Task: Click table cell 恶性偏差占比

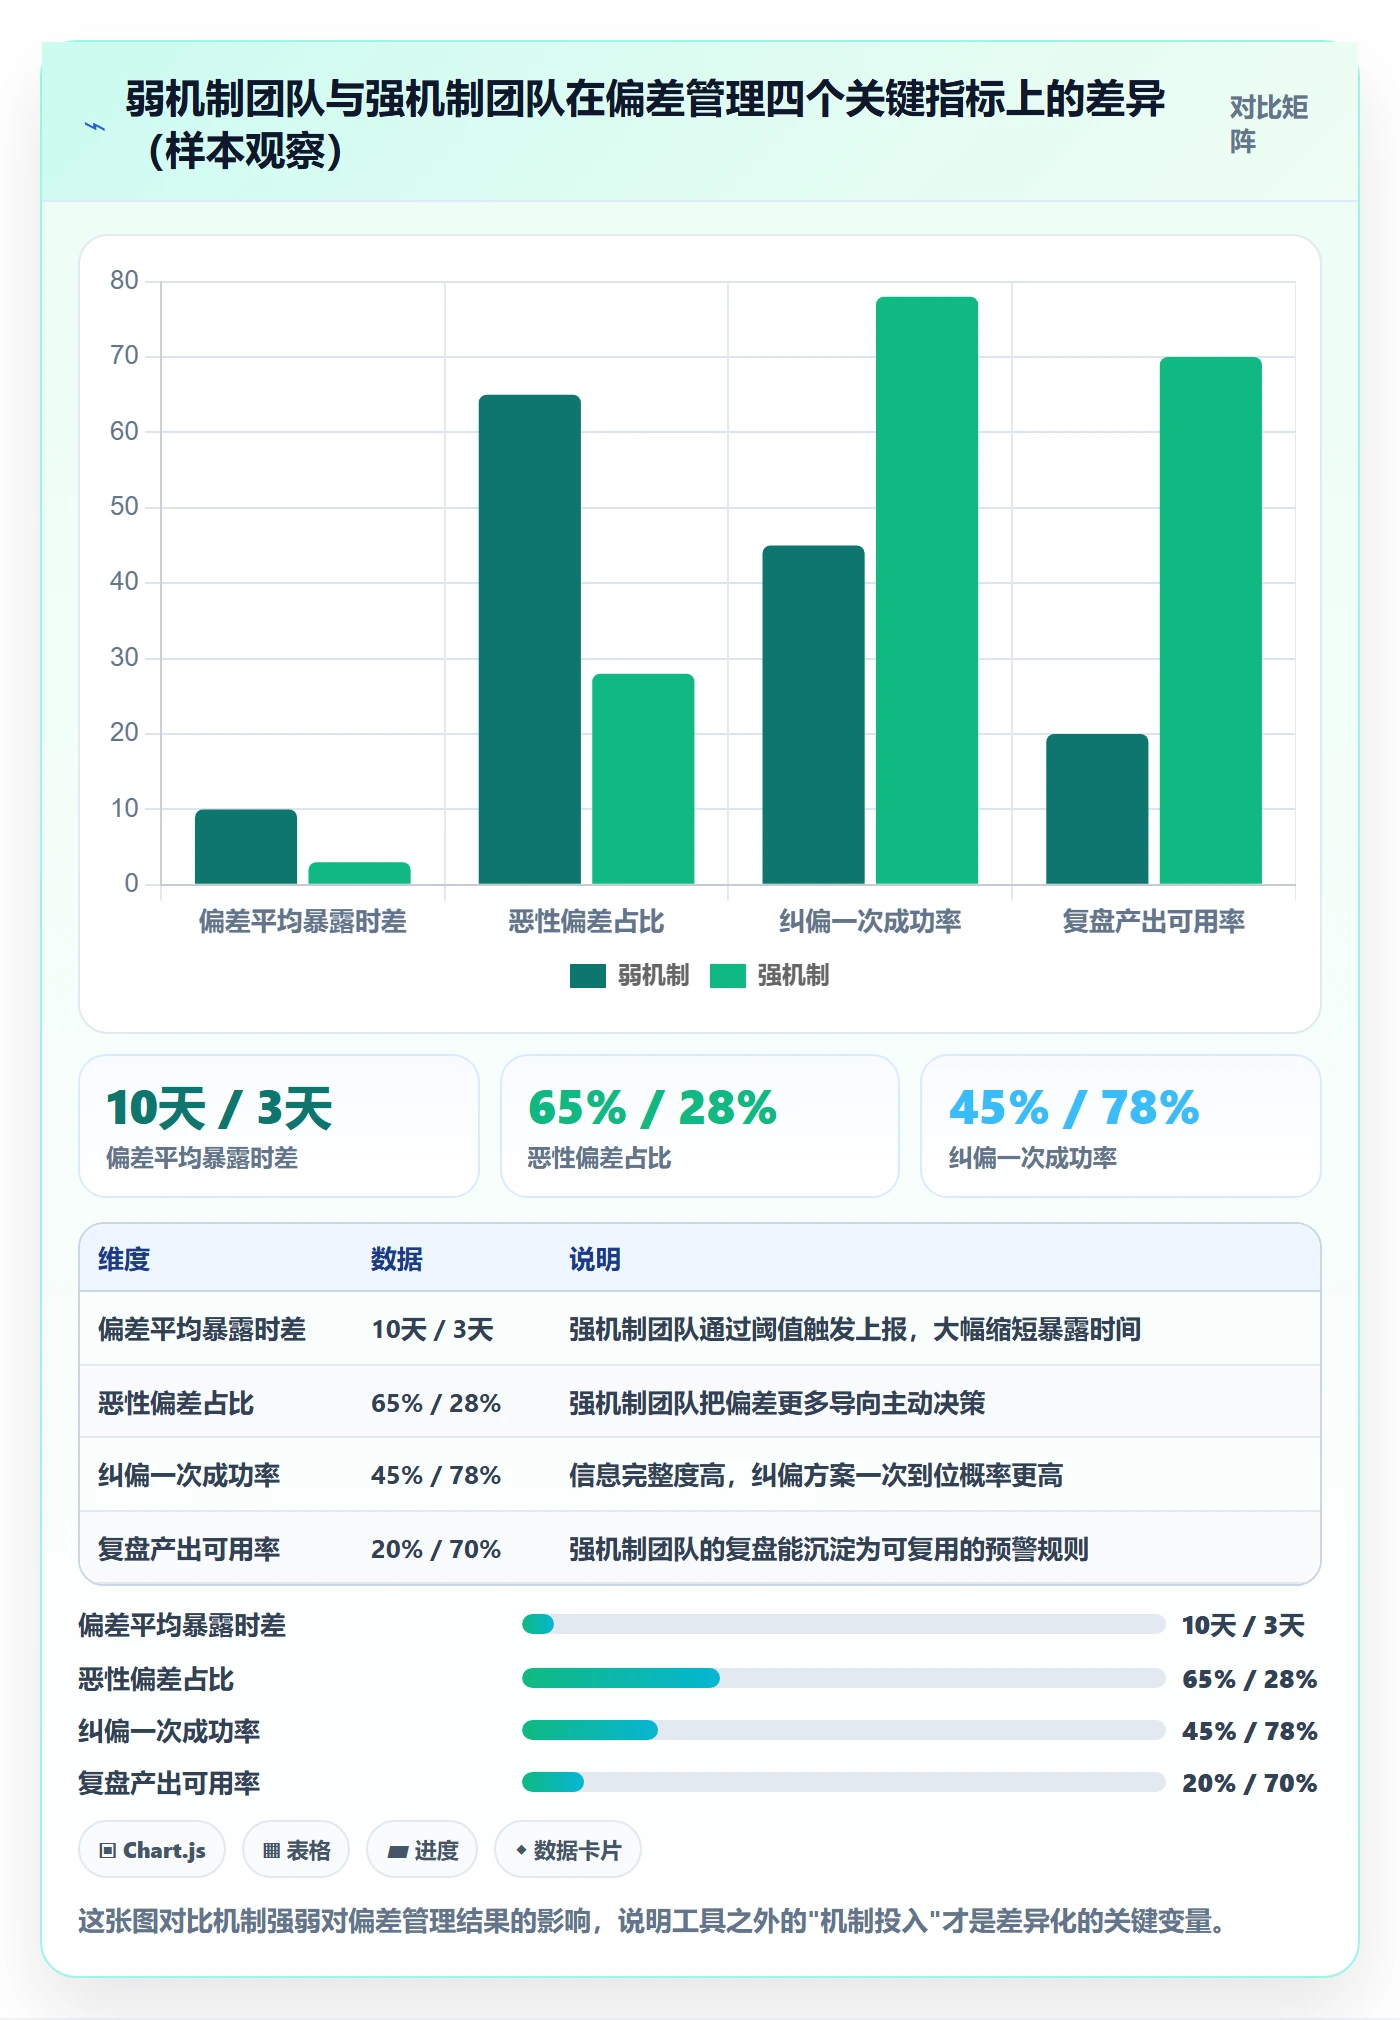Action: coord(176,1403)
